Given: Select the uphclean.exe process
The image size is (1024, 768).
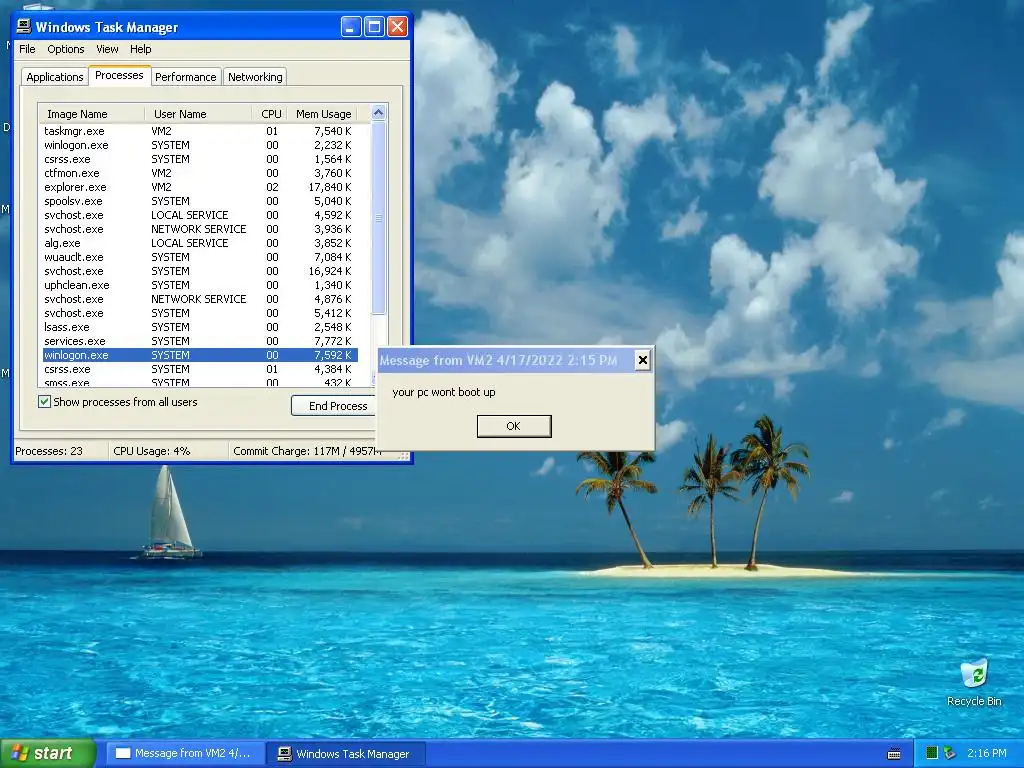Looking at the screenshot, I should (200, 285).
